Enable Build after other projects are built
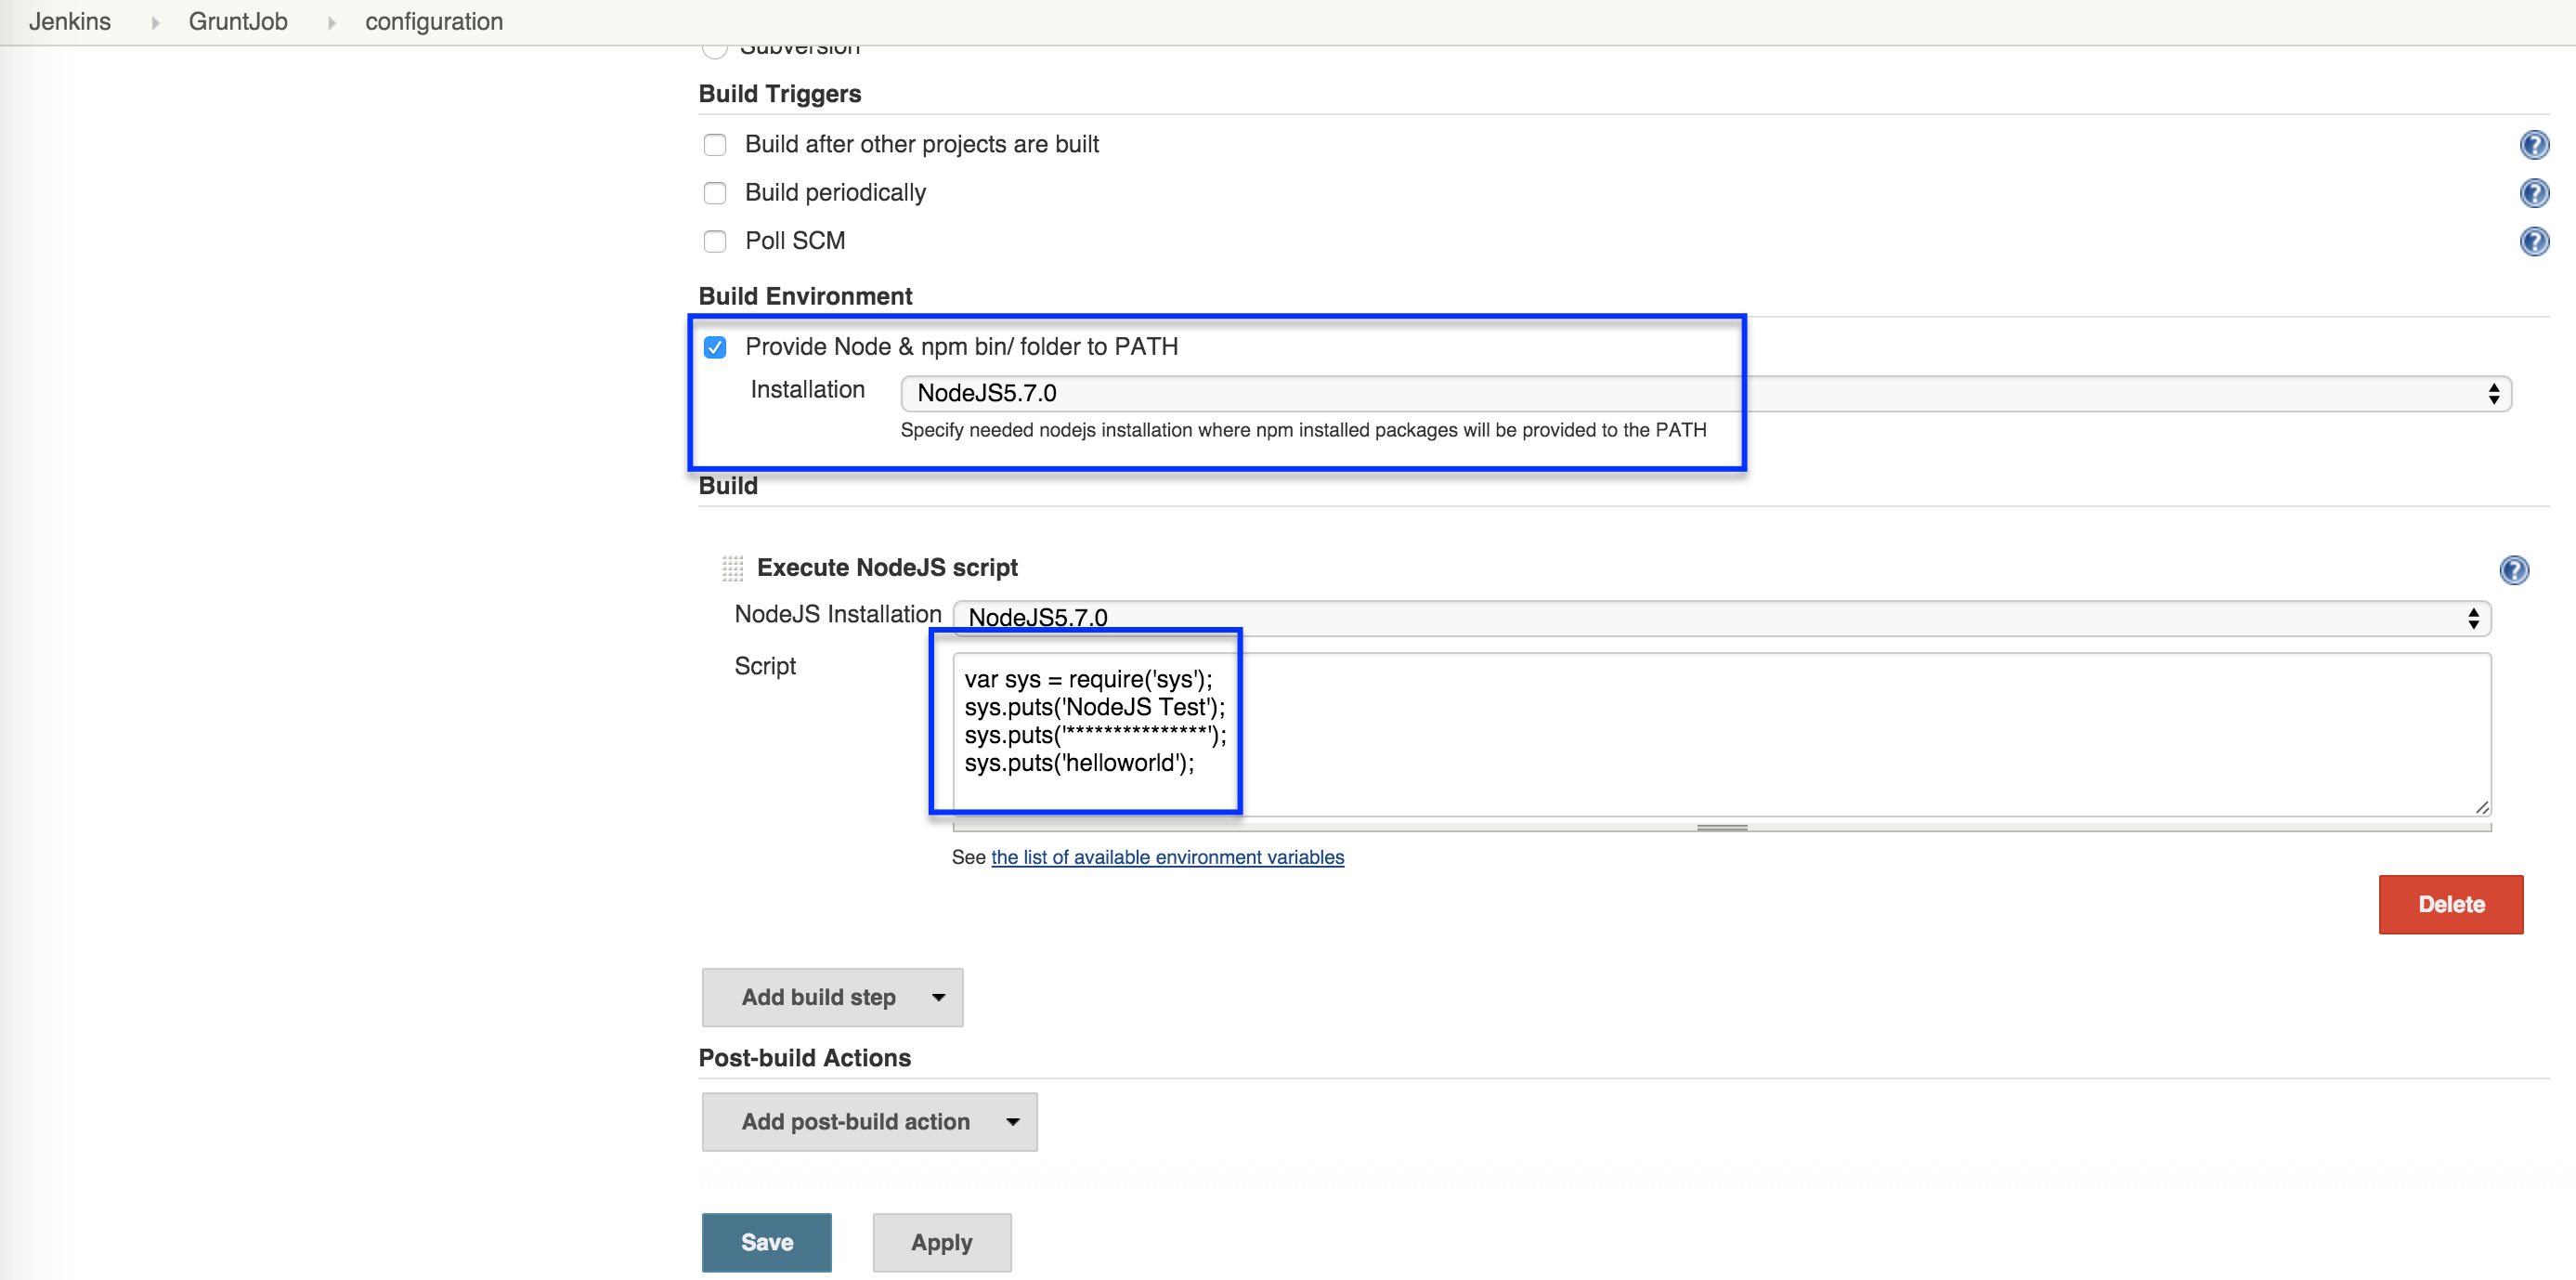 pyautogui.click(x=715, y=145)
